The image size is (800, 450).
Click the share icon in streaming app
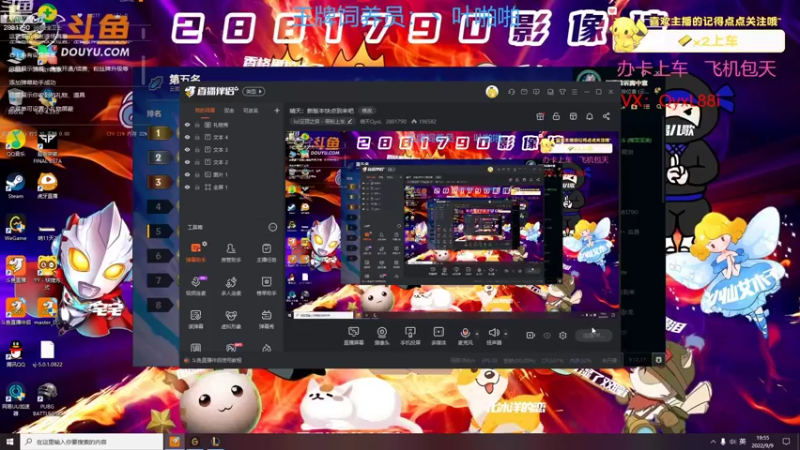tap(606, 116)
